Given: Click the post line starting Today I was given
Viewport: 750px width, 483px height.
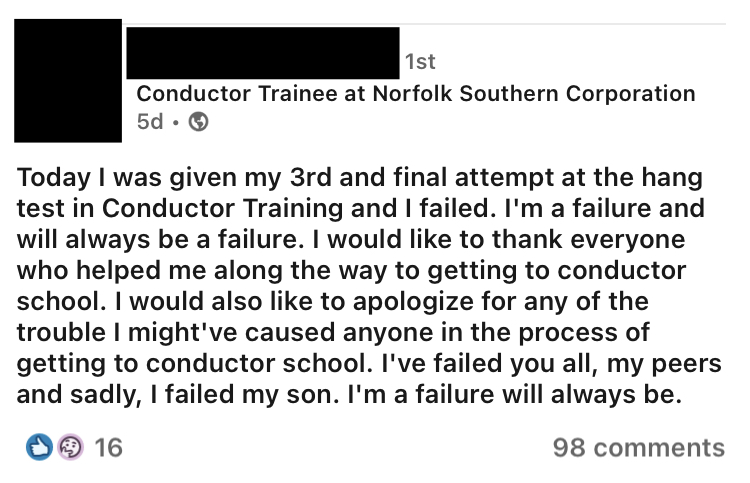Looking at the screenshot, I should click(360, 177).
